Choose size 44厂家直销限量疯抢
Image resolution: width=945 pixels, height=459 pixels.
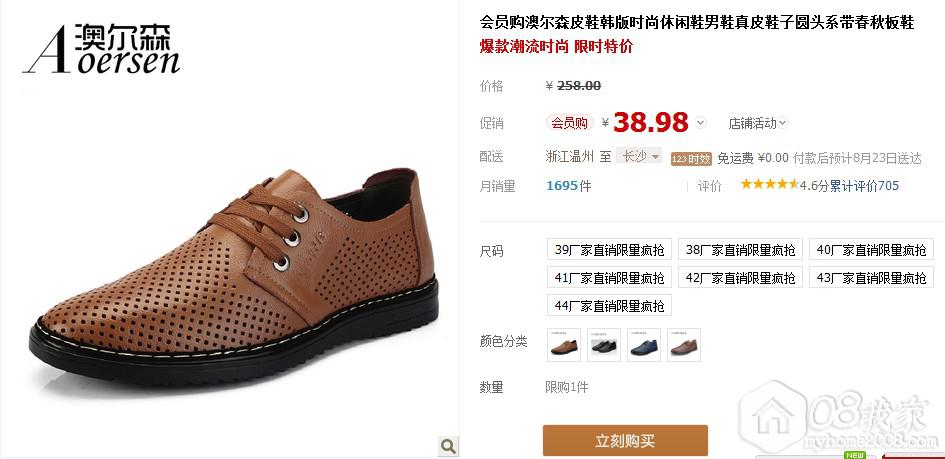(609, 305)
